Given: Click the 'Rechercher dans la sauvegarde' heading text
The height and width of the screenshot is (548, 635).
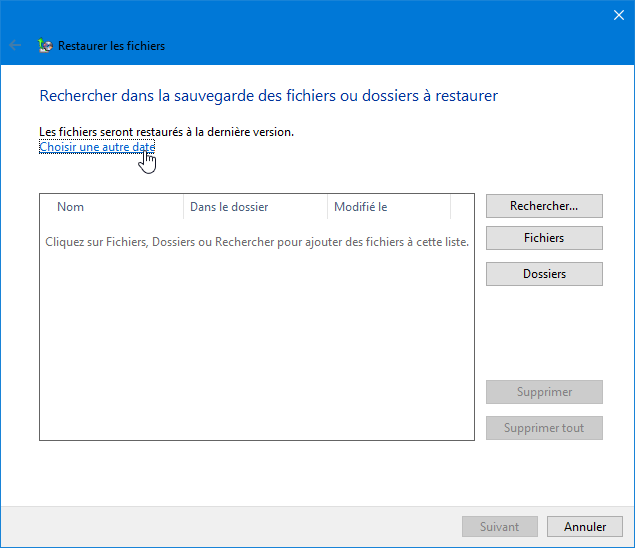Looking at the screenshot, I should pyautogui.click(x=268, y=96).
